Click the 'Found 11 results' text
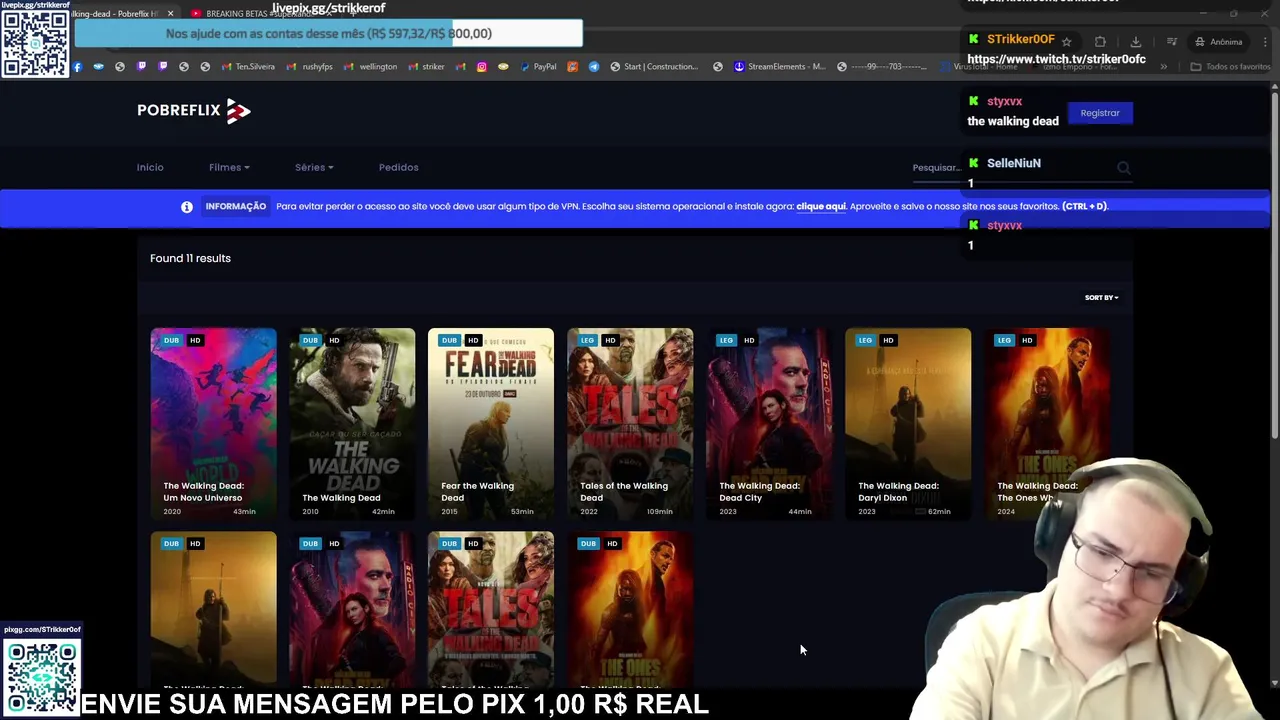This screenshot has height=720, width=1280. [190, 259]
